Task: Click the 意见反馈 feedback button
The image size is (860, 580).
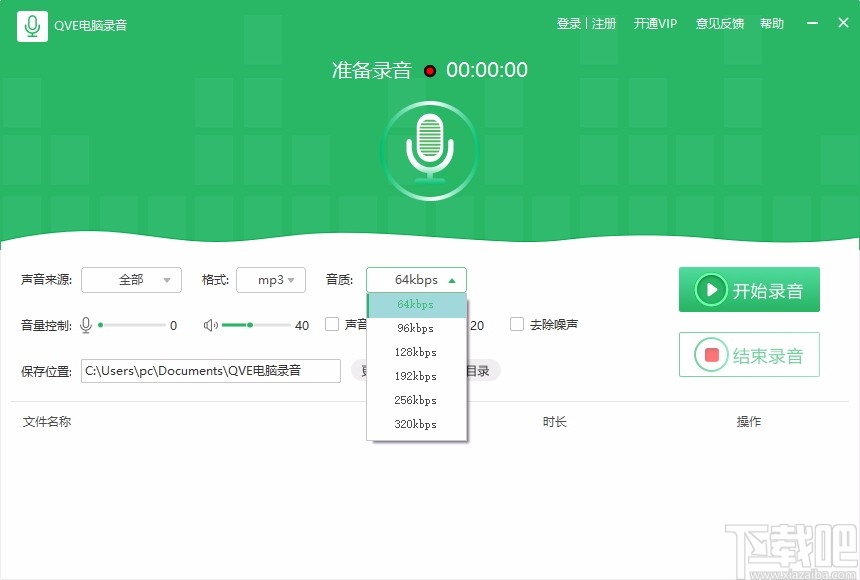Action: [x=719, y=23]
